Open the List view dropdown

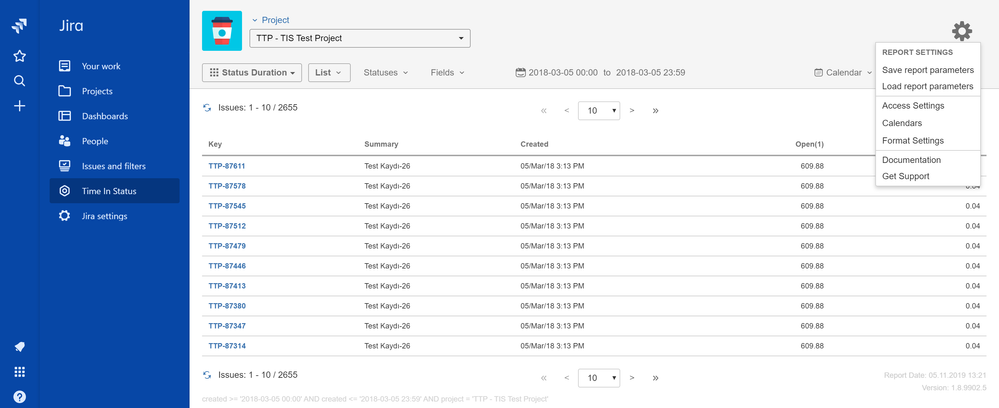(329, 73)
